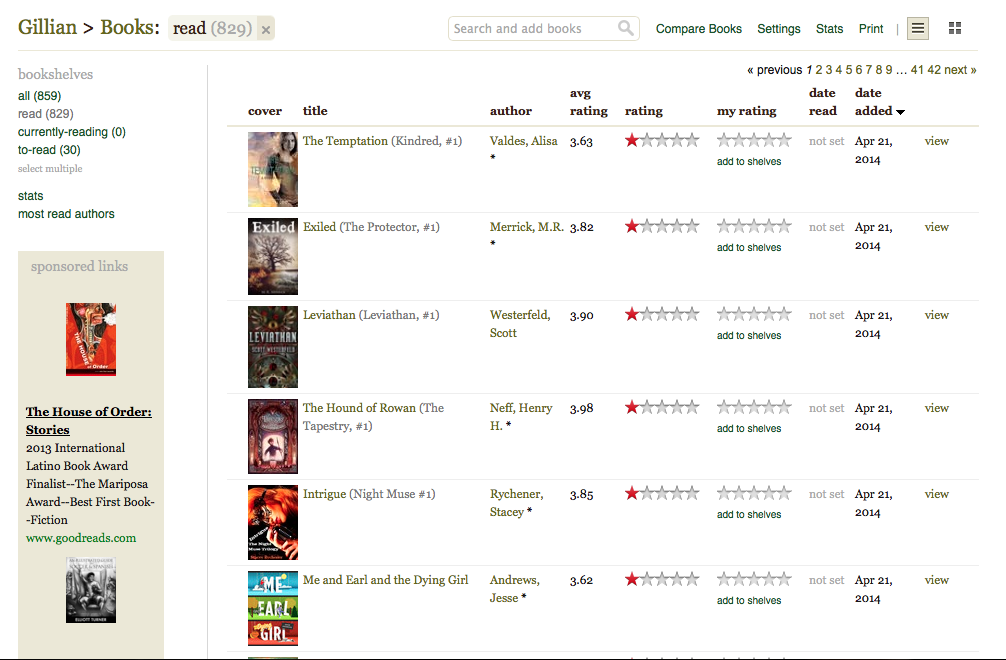The width and height of the screenshot is (1006, 660).
Task: Add The Hound of Rowan to shelves
Action: [x=749, y=428]
